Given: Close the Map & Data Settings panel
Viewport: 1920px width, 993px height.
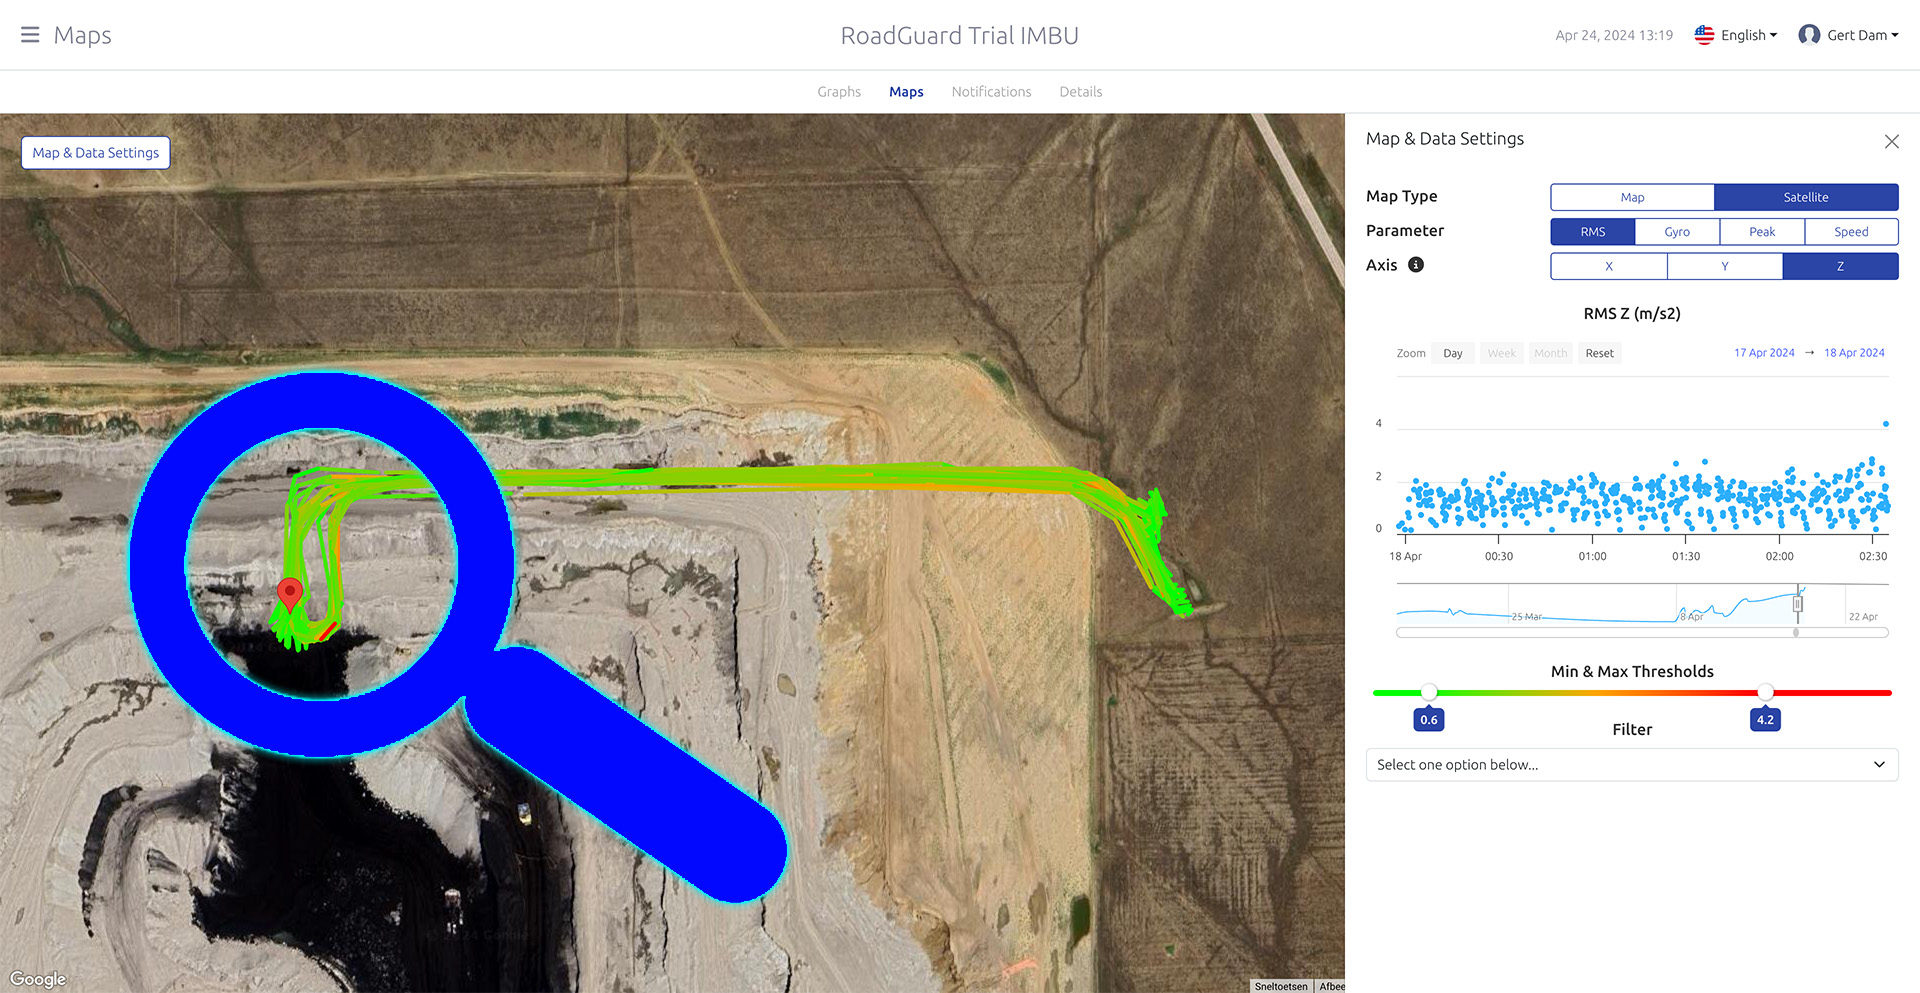Looking at the screenshot, I should pos(1891,142).
